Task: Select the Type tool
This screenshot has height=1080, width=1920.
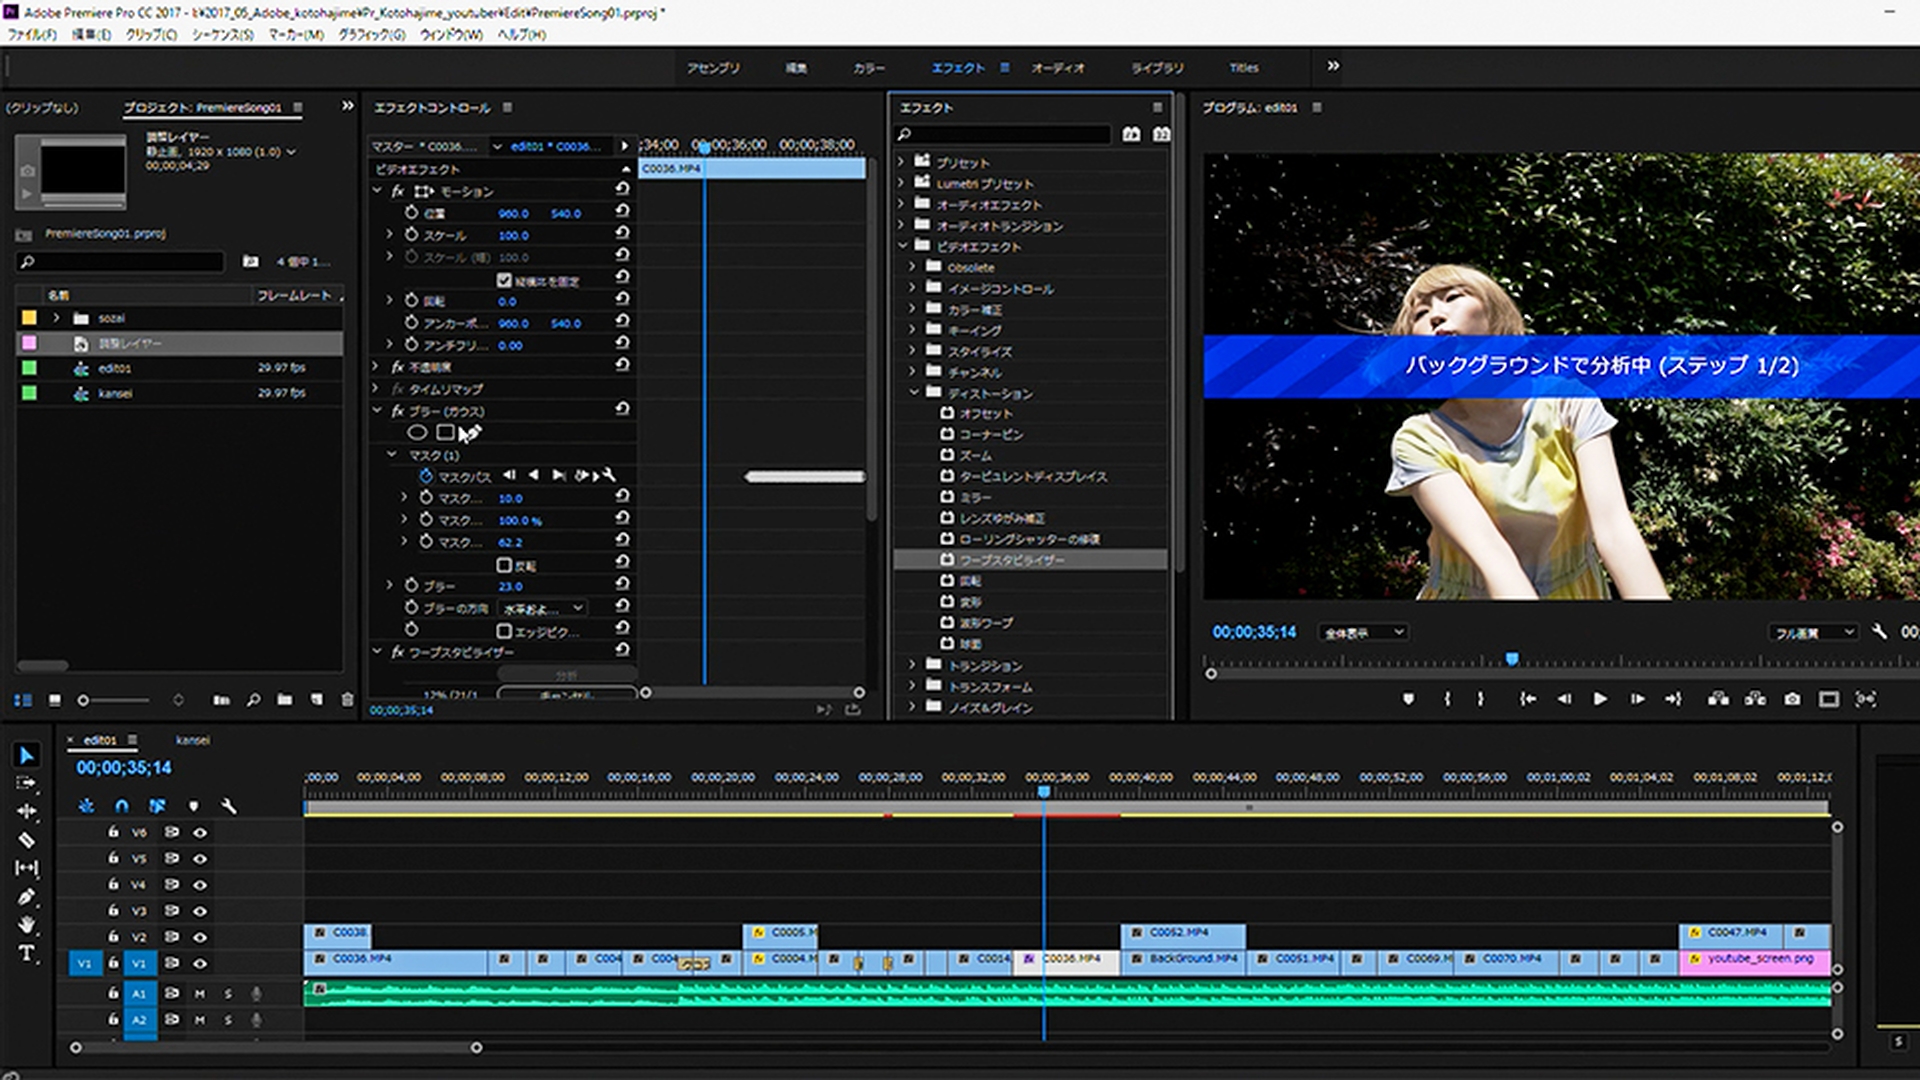Action: (27, 953)
